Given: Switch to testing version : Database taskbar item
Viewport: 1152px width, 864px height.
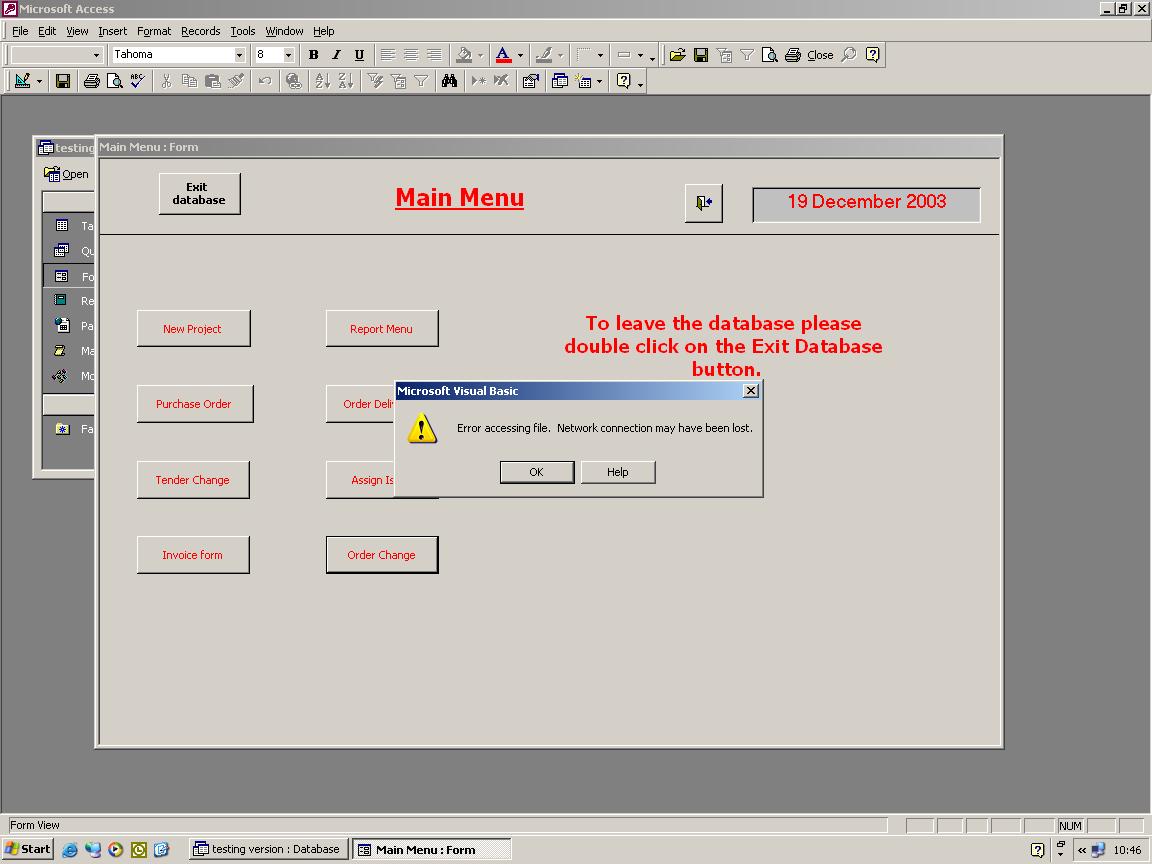Looking at the screenshot, I should pos(267,849).
